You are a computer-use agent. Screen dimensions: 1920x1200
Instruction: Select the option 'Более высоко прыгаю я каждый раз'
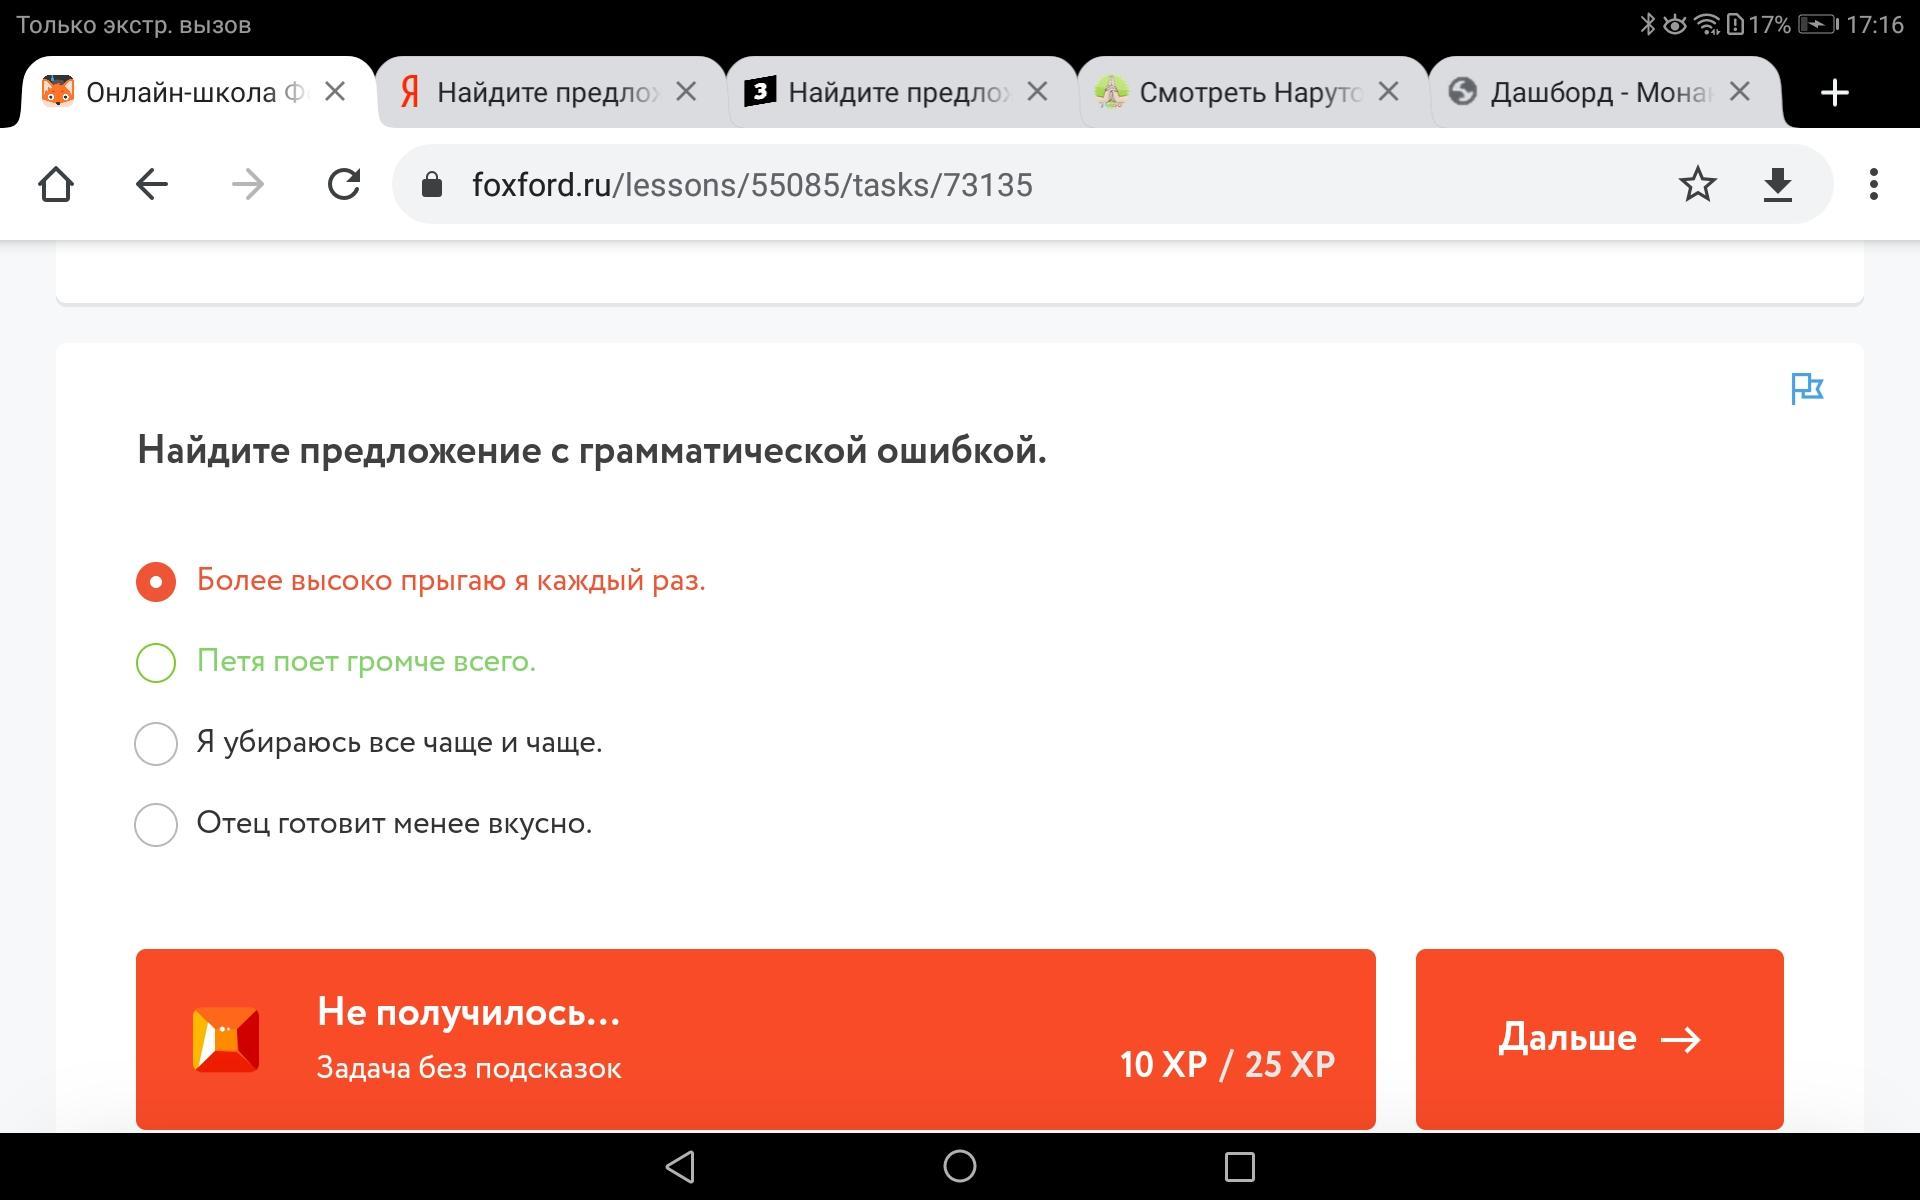pos(420,581)
